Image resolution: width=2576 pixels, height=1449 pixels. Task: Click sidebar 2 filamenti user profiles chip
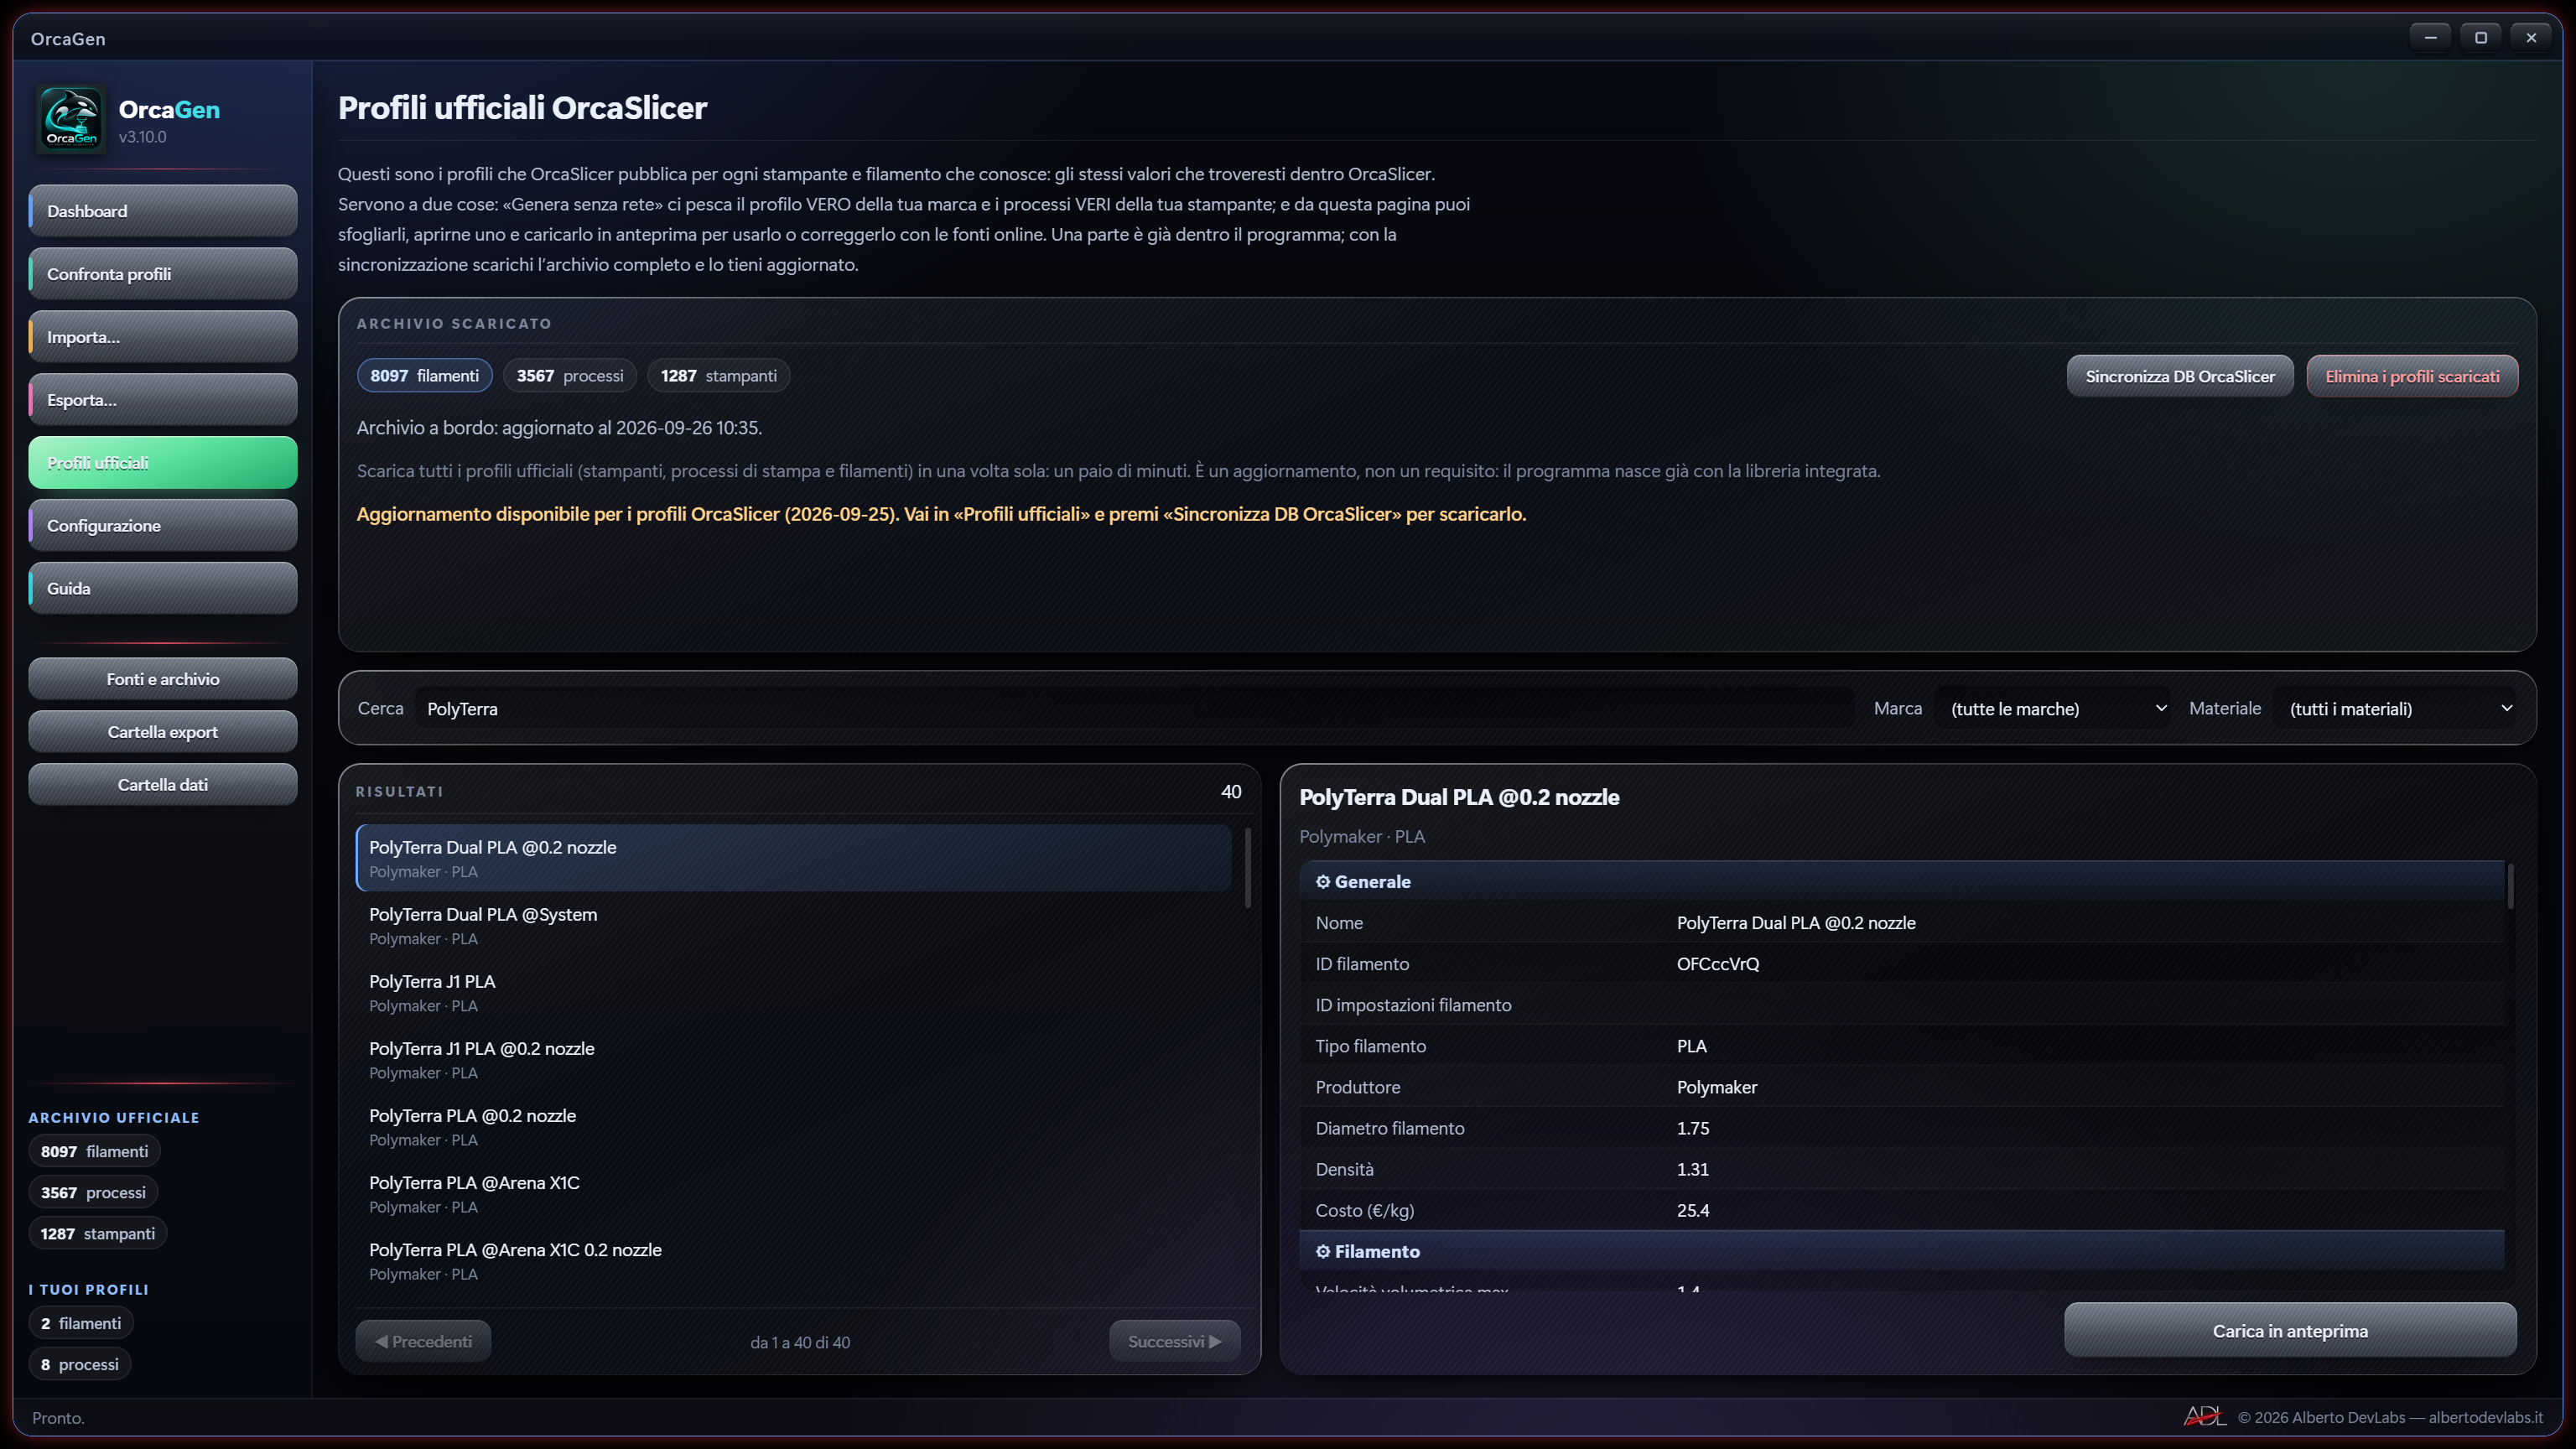click(81, 1323)
